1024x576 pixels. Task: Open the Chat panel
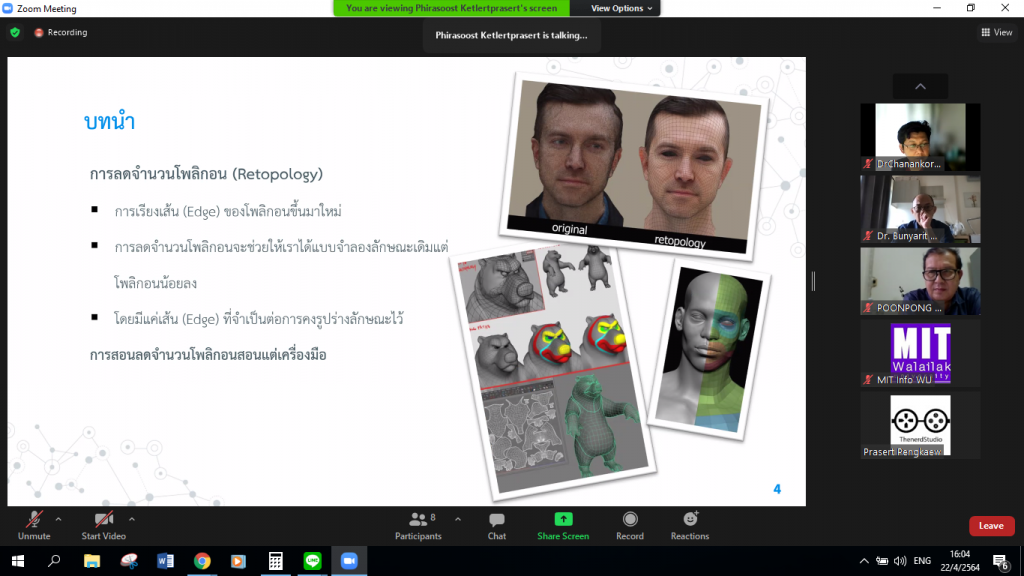[x=496, y=524]
